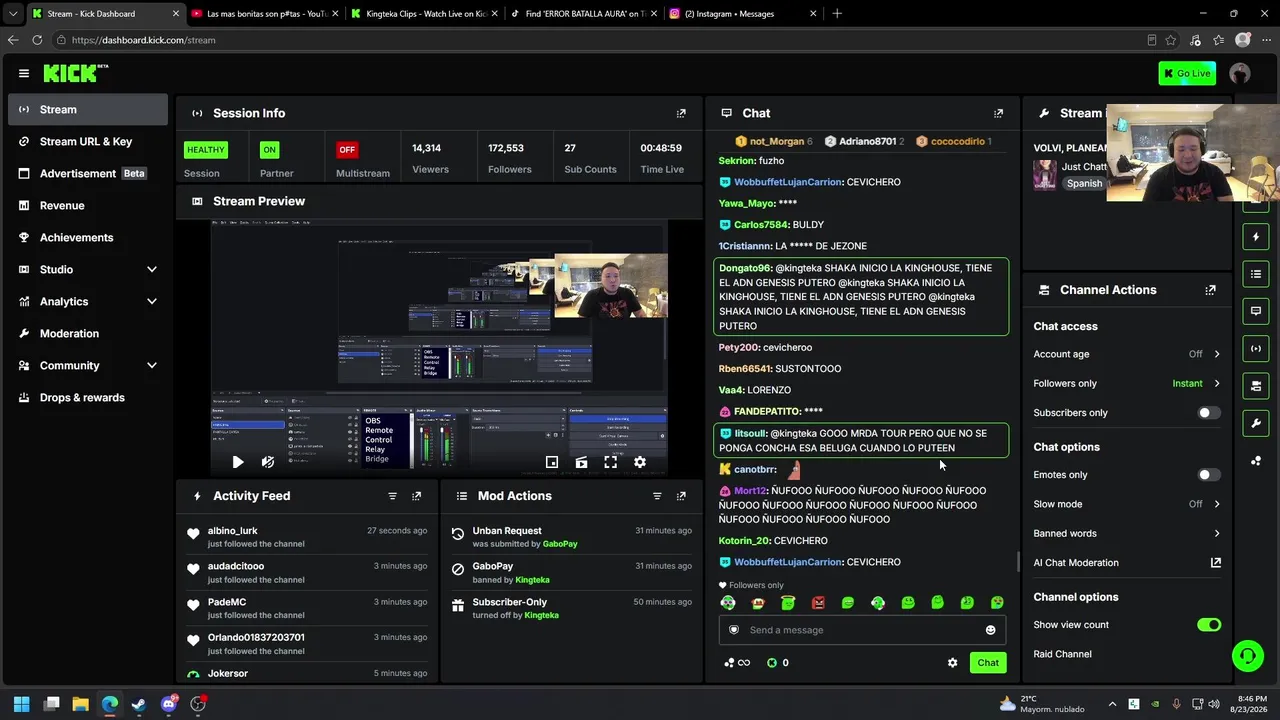Filter the Activity Feed
Image resolution: width=1280 pixels, height=720 pixels.
[x=392, y=496]
